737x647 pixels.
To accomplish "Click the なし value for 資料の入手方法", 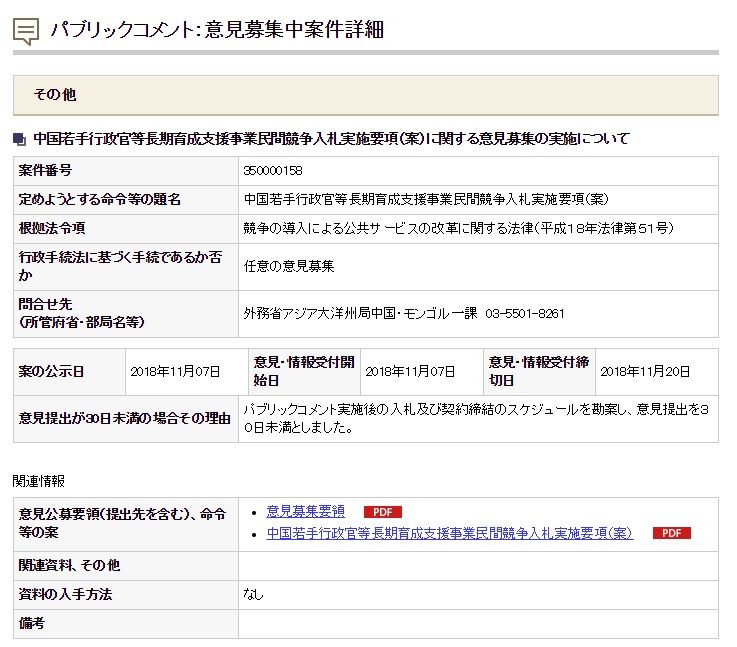I will click(x=254, y=594).
